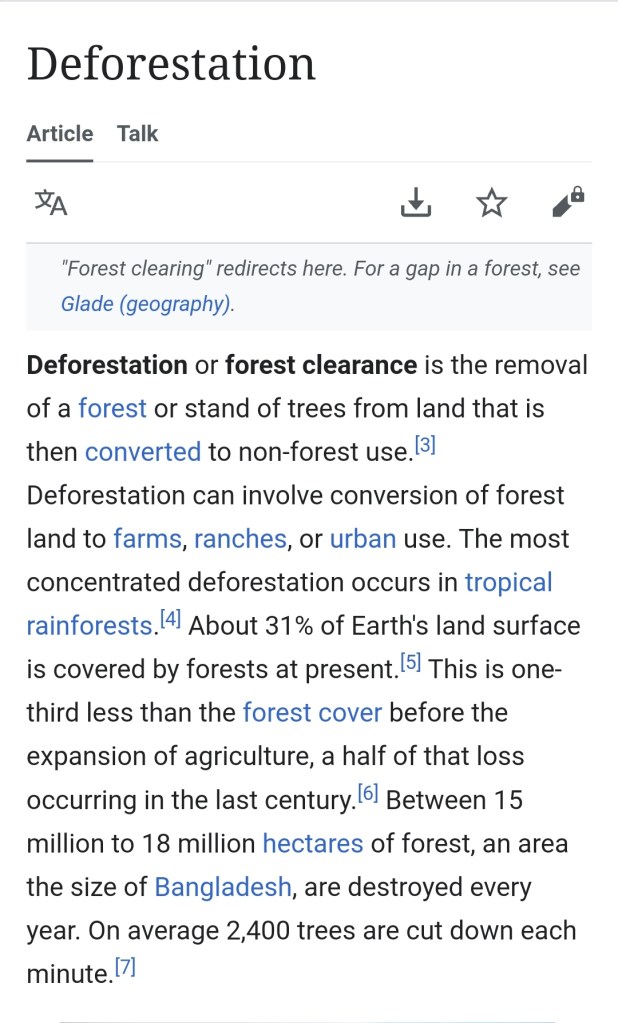Visit the farms link
This screenshot has width=618, height=1023.
[147, 539]
